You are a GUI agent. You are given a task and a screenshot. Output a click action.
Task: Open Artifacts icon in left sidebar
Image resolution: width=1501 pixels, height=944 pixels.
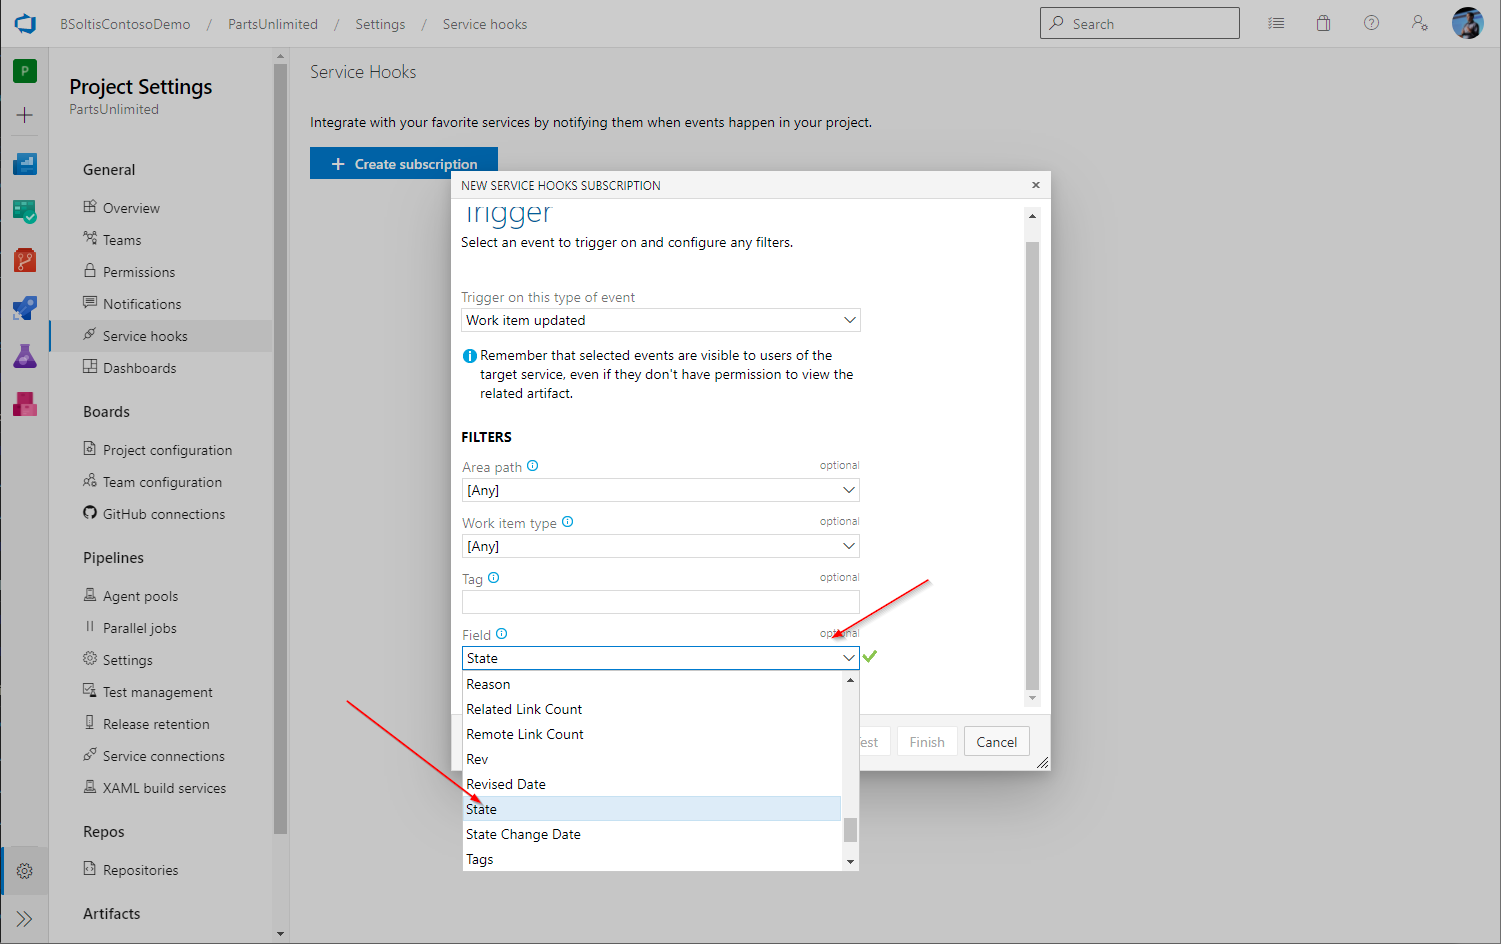click(x=25, y=404)
